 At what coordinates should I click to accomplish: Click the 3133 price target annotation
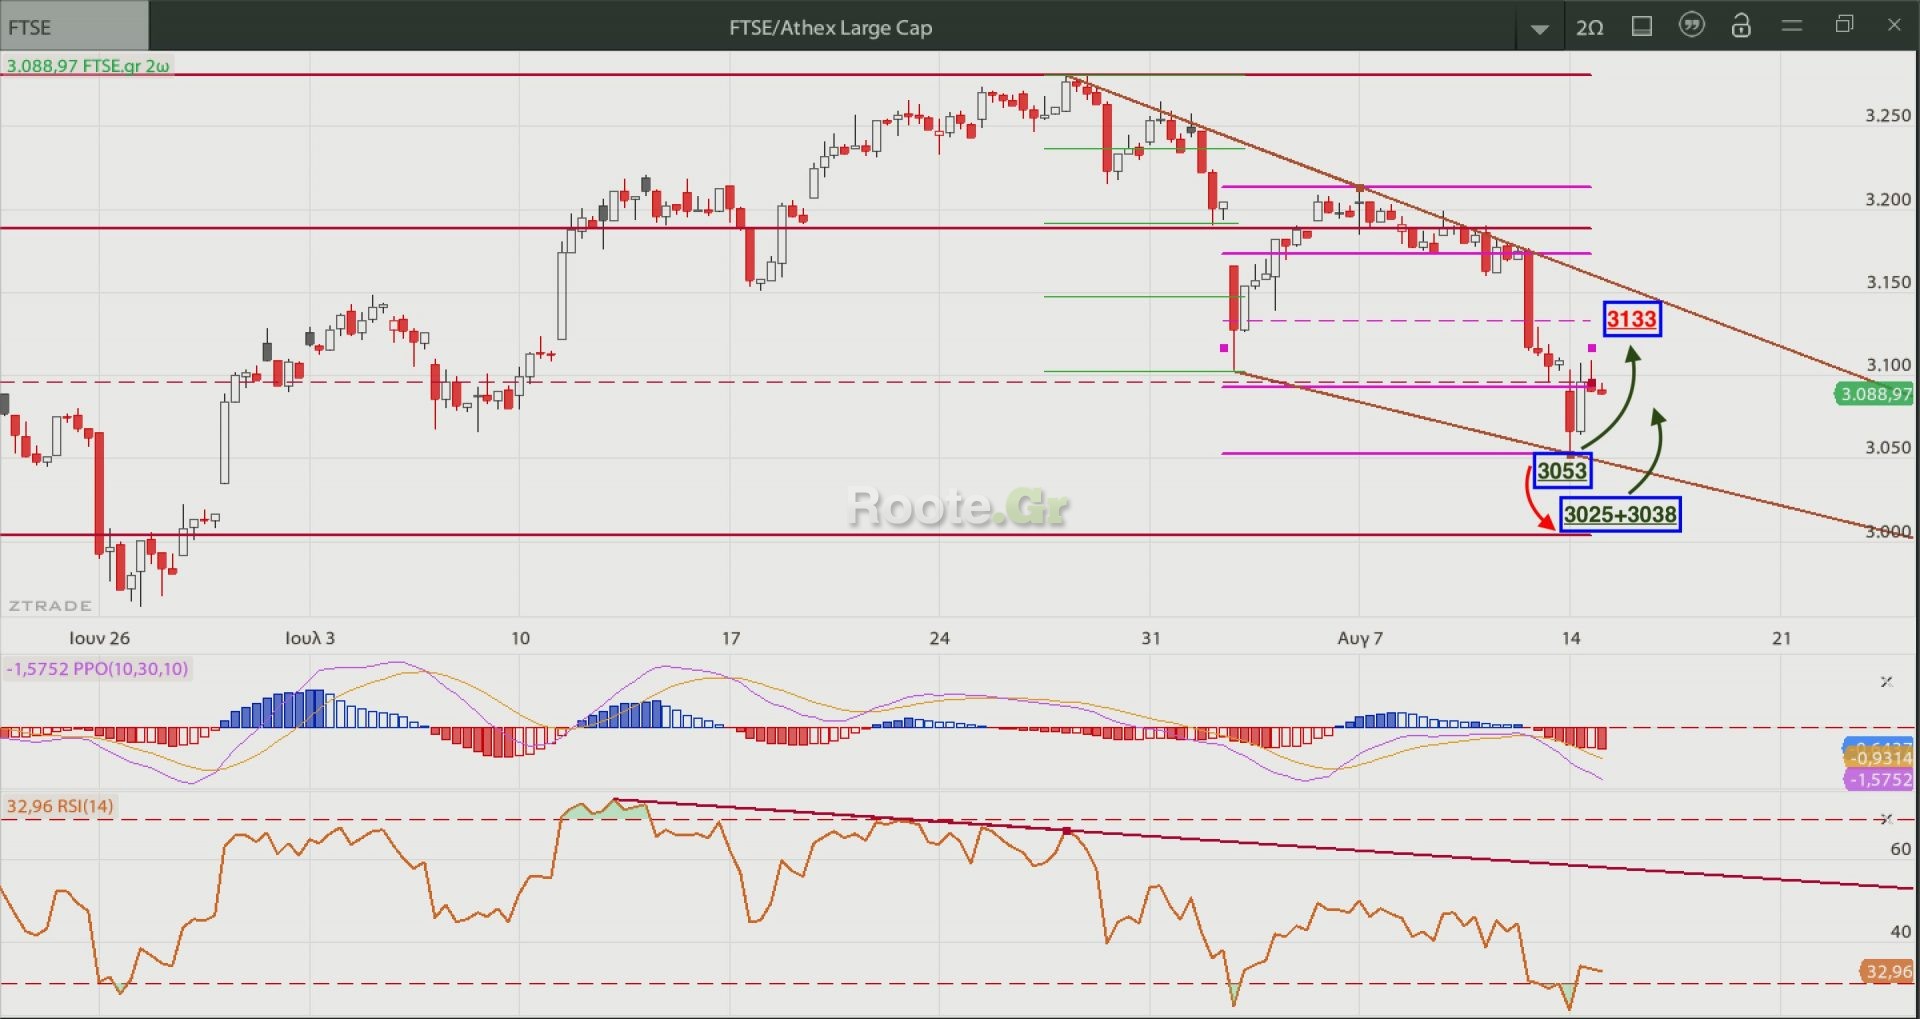pyautogui.click(x=1632, y=319)
